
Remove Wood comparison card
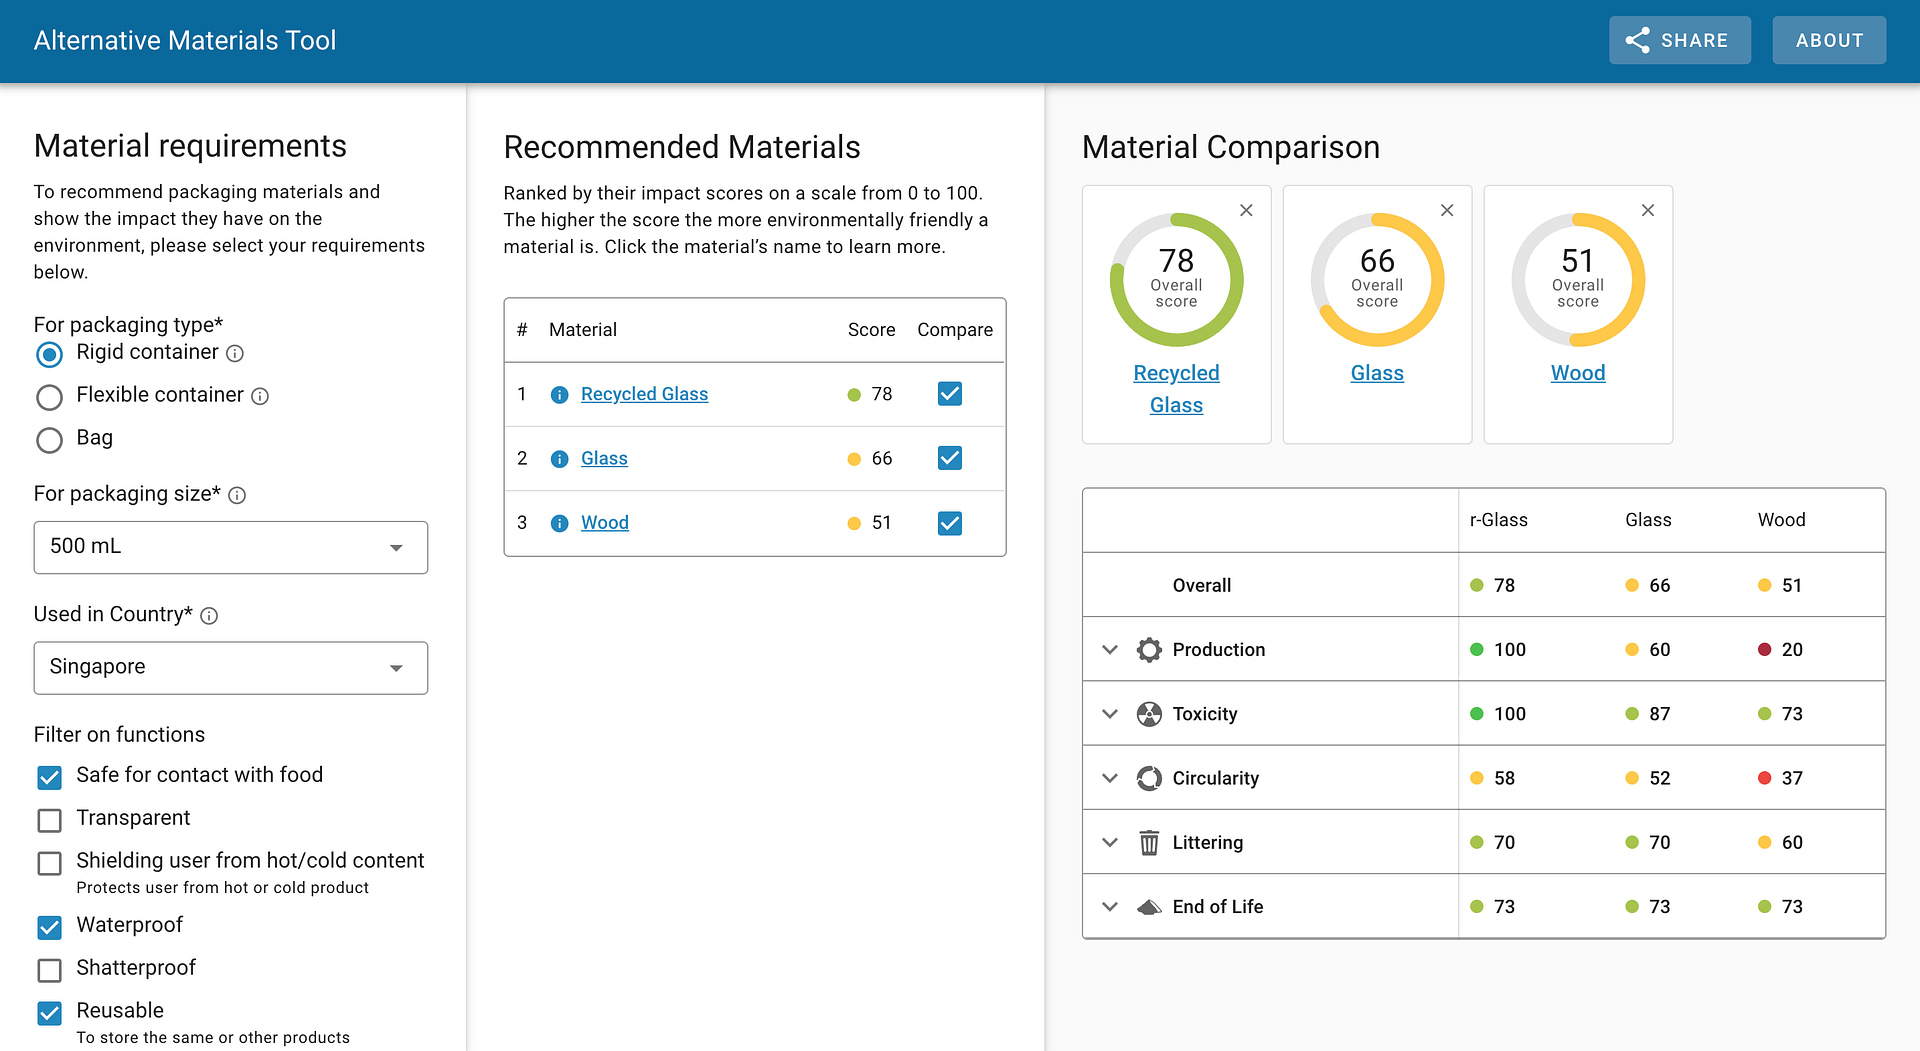(1648, 210)
